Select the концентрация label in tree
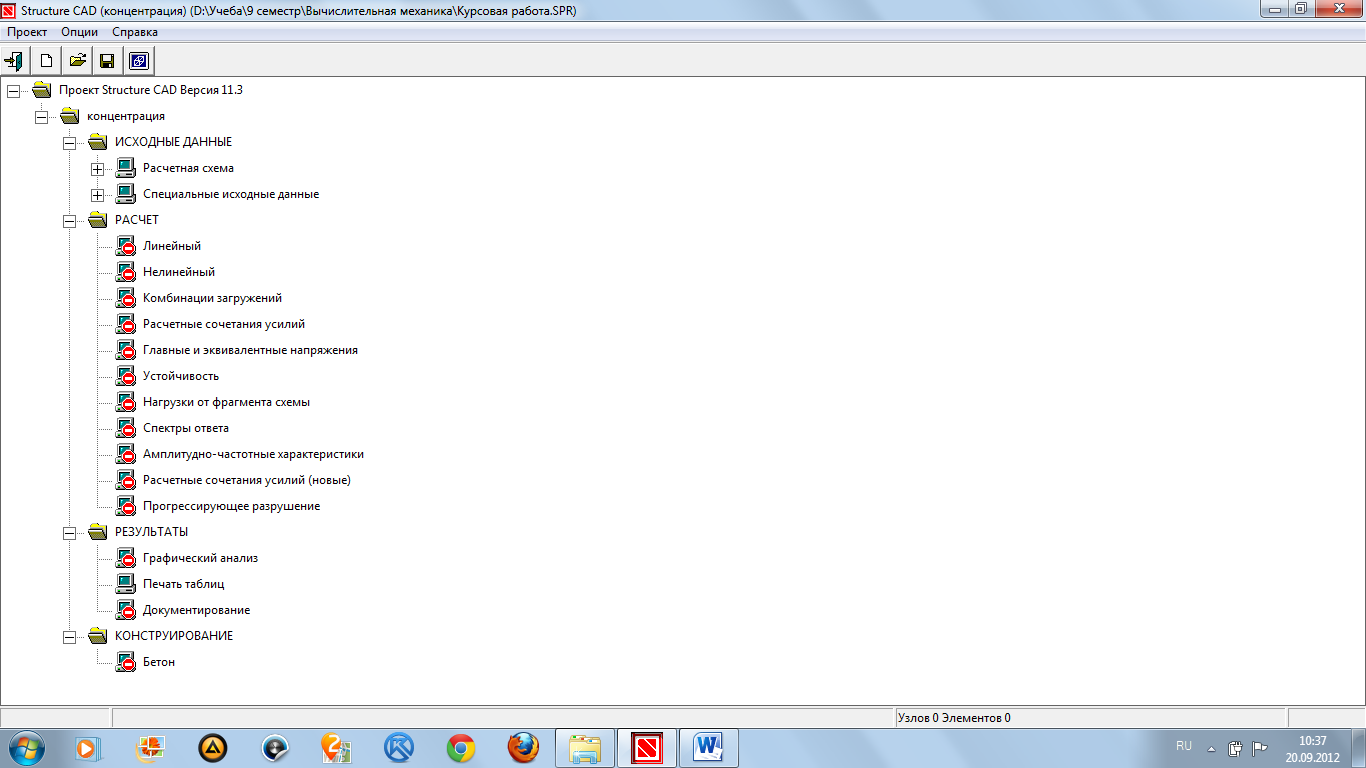 point(126,116)
